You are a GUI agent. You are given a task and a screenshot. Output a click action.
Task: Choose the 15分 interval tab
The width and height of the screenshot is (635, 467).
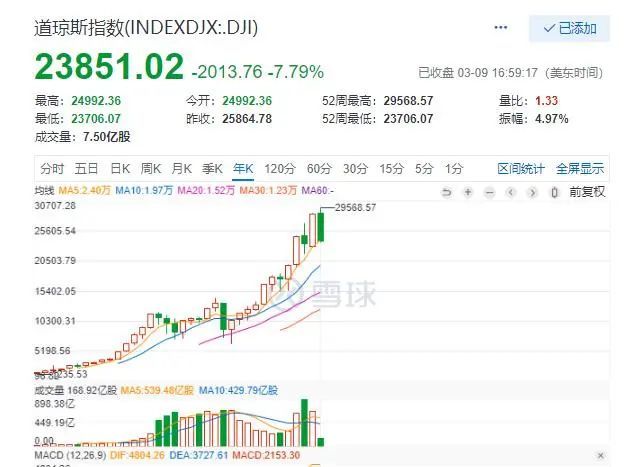pyautogui.click(x=392, y=168)
